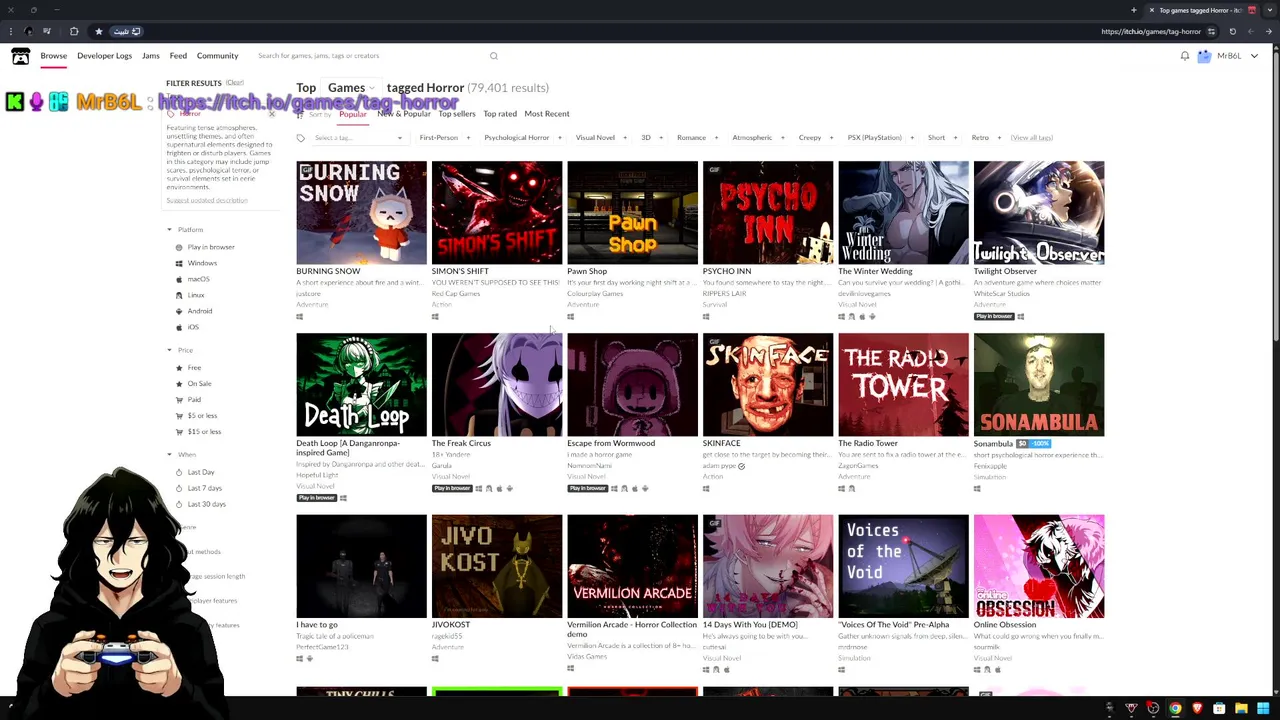Open the Jams tab
This screenshot has width=1280, height=720.
click(151, 56)
